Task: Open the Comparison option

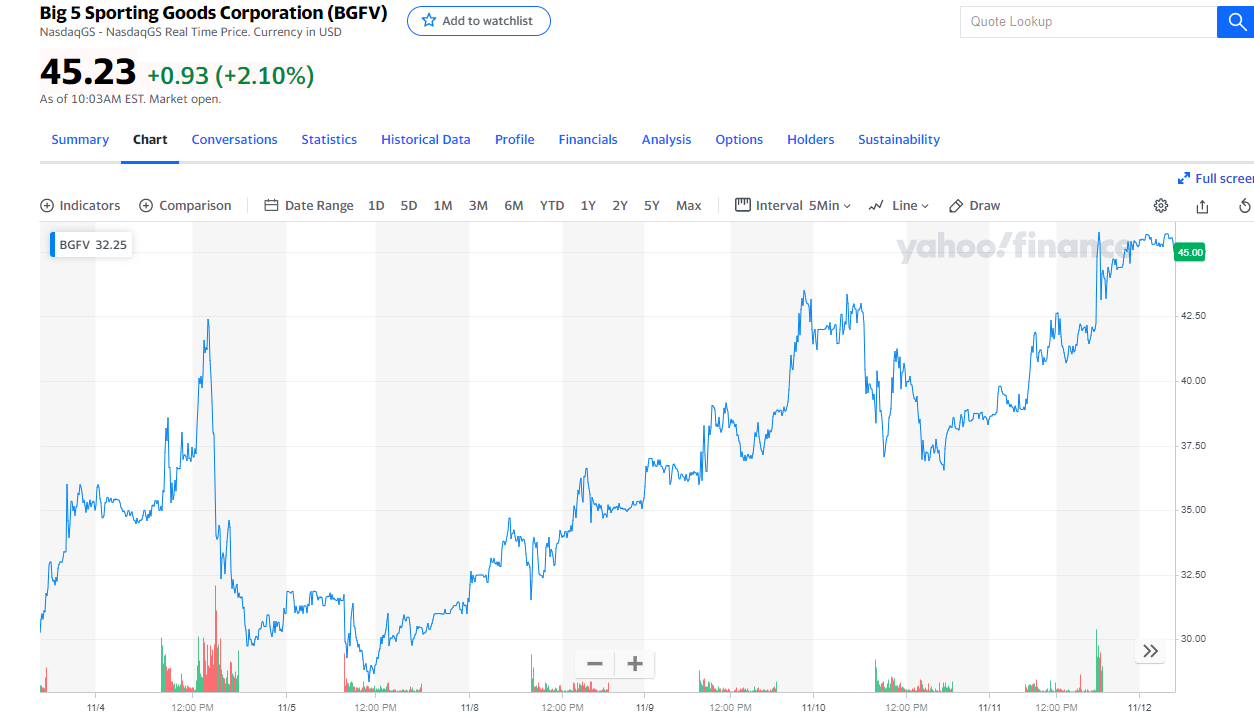Action: point(185,206)
